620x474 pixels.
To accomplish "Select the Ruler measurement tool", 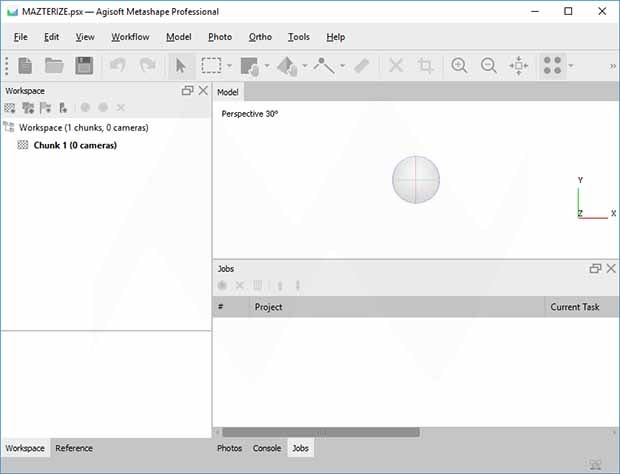I will [x=361, y=66].
